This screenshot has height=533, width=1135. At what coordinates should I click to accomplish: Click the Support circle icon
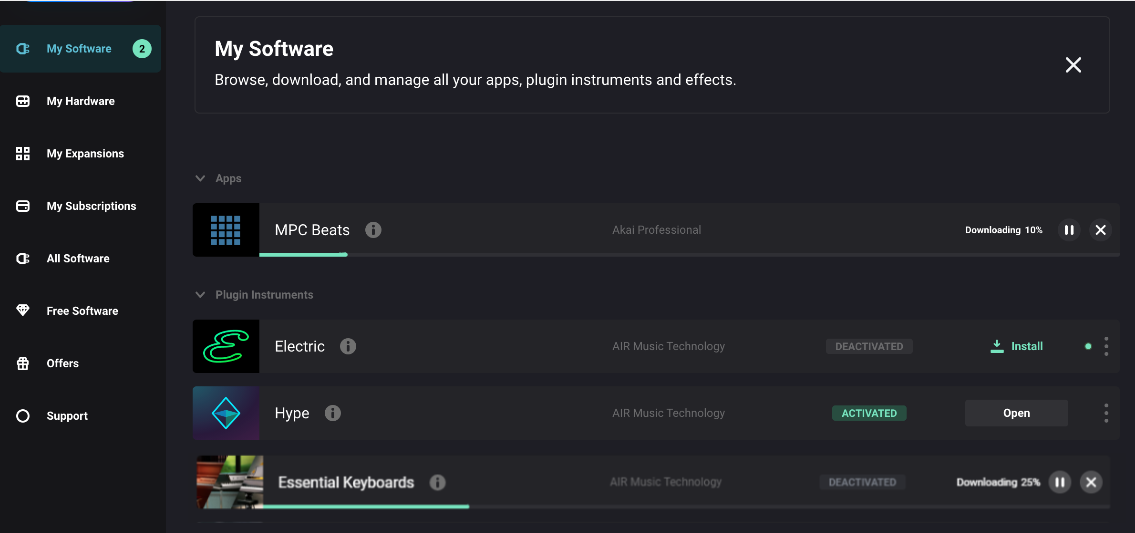pos(22,416)
